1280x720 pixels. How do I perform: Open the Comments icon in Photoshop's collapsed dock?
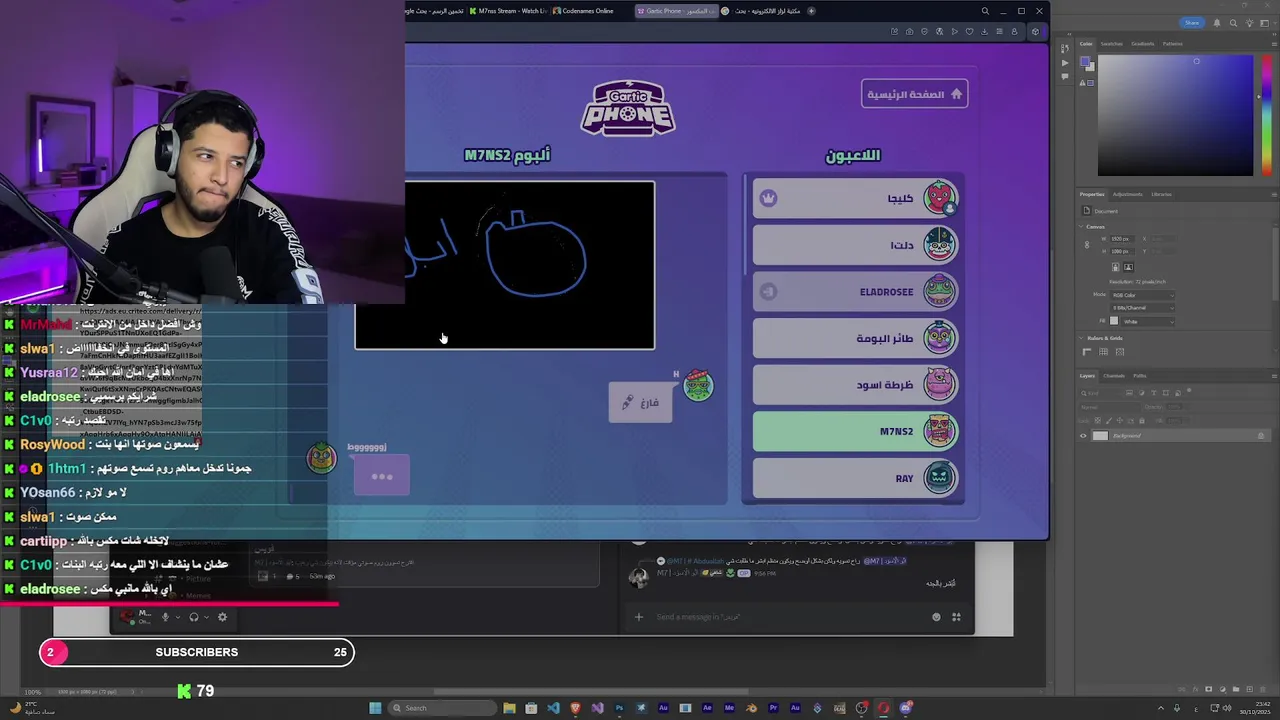[1065, 76]
